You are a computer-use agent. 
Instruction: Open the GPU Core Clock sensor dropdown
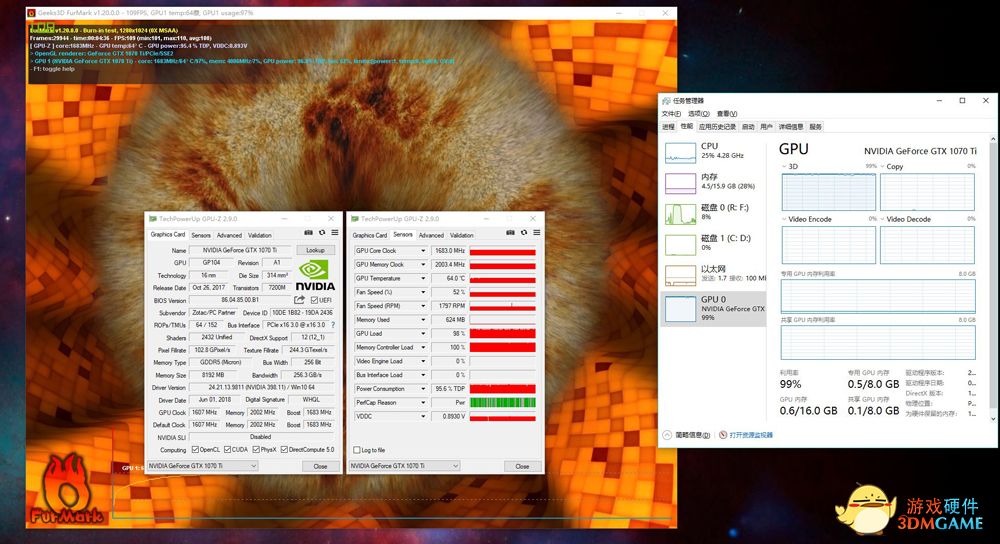pos(423,251)
